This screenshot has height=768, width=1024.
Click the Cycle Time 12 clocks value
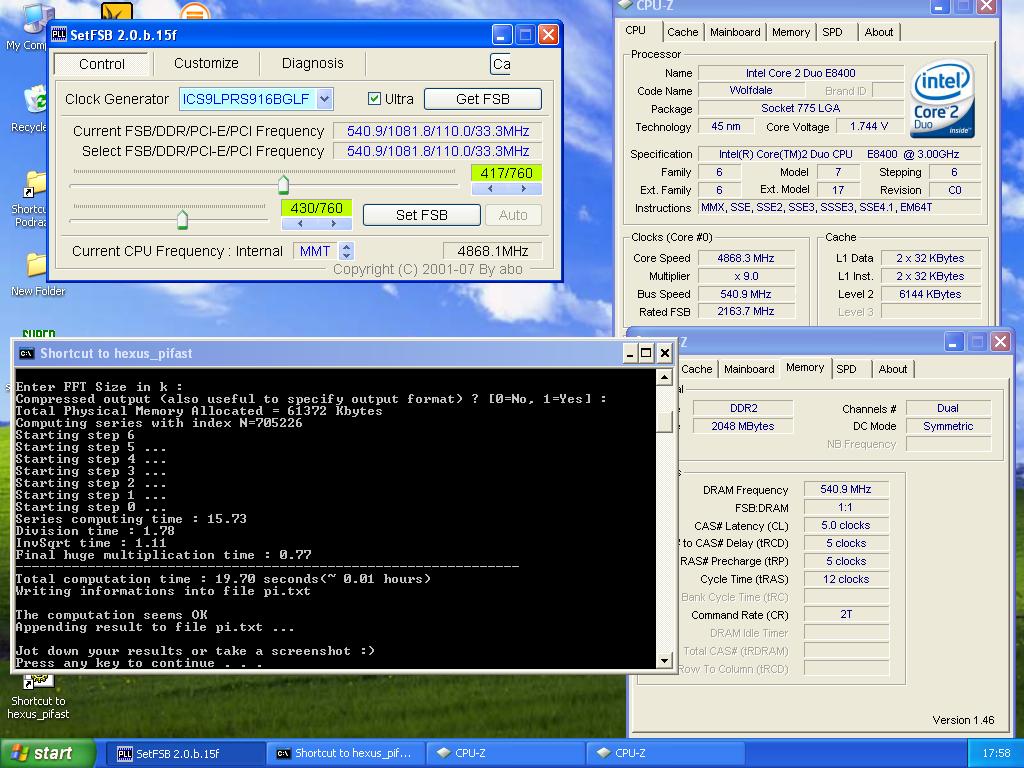coord(846,579)
